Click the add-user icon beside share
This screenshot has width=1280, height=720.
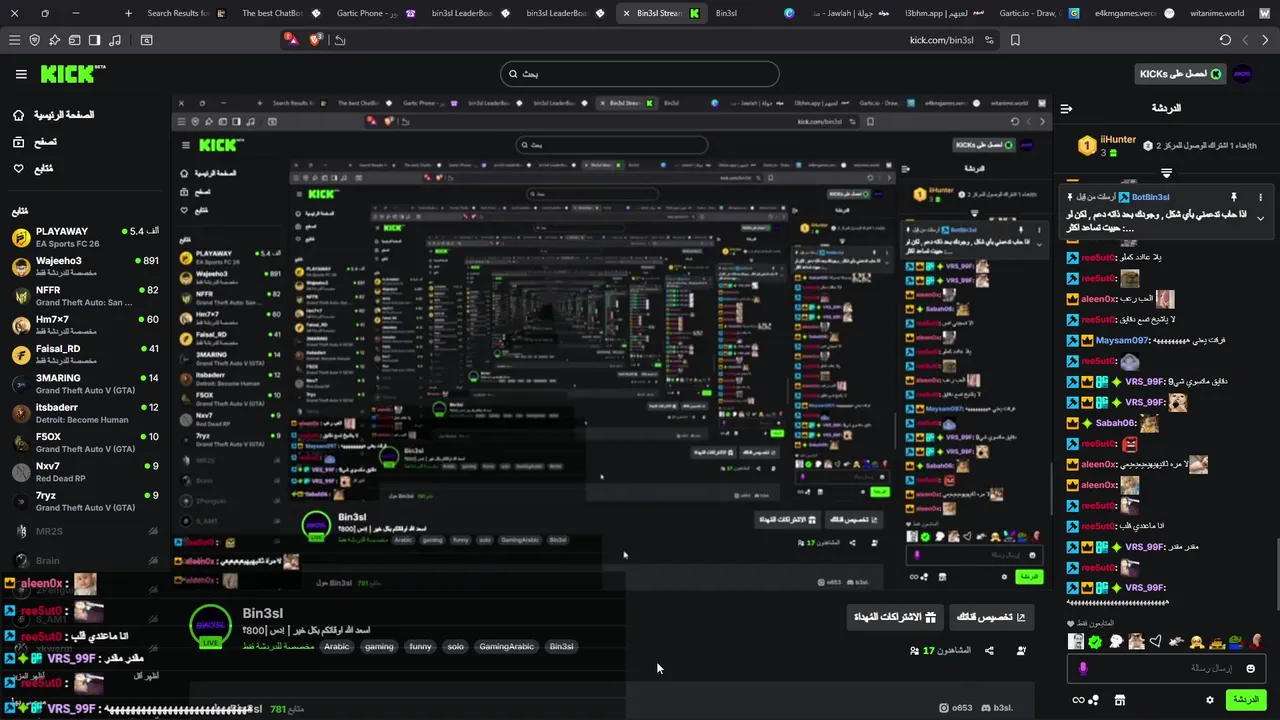[1021, 651]
